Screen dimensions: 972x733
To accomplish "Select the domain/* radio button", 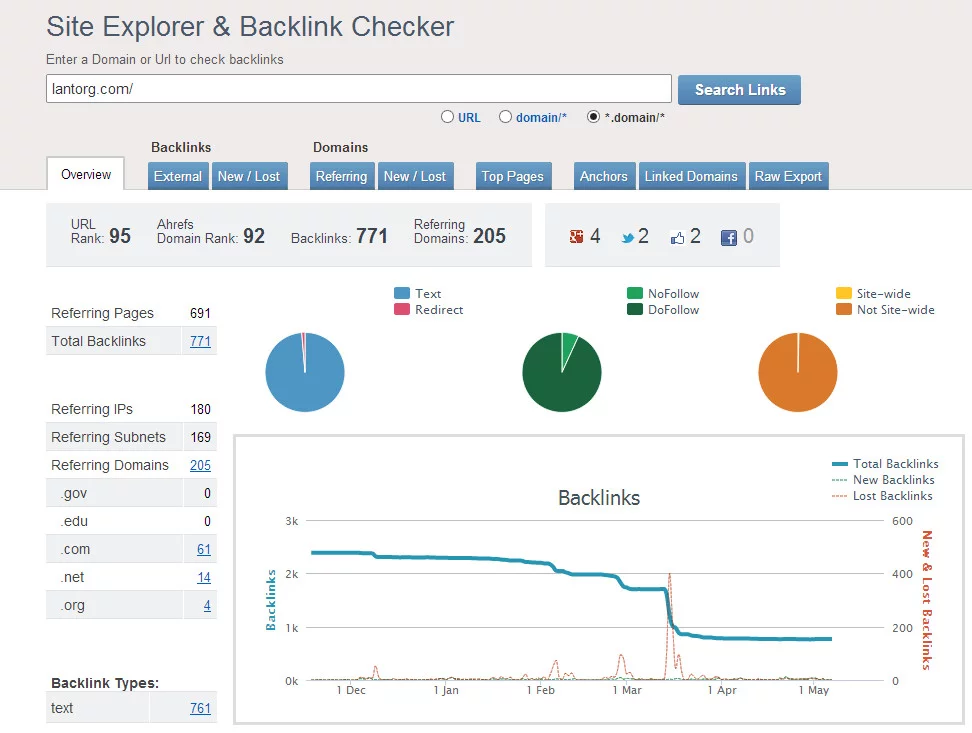I will coord(505,117).
